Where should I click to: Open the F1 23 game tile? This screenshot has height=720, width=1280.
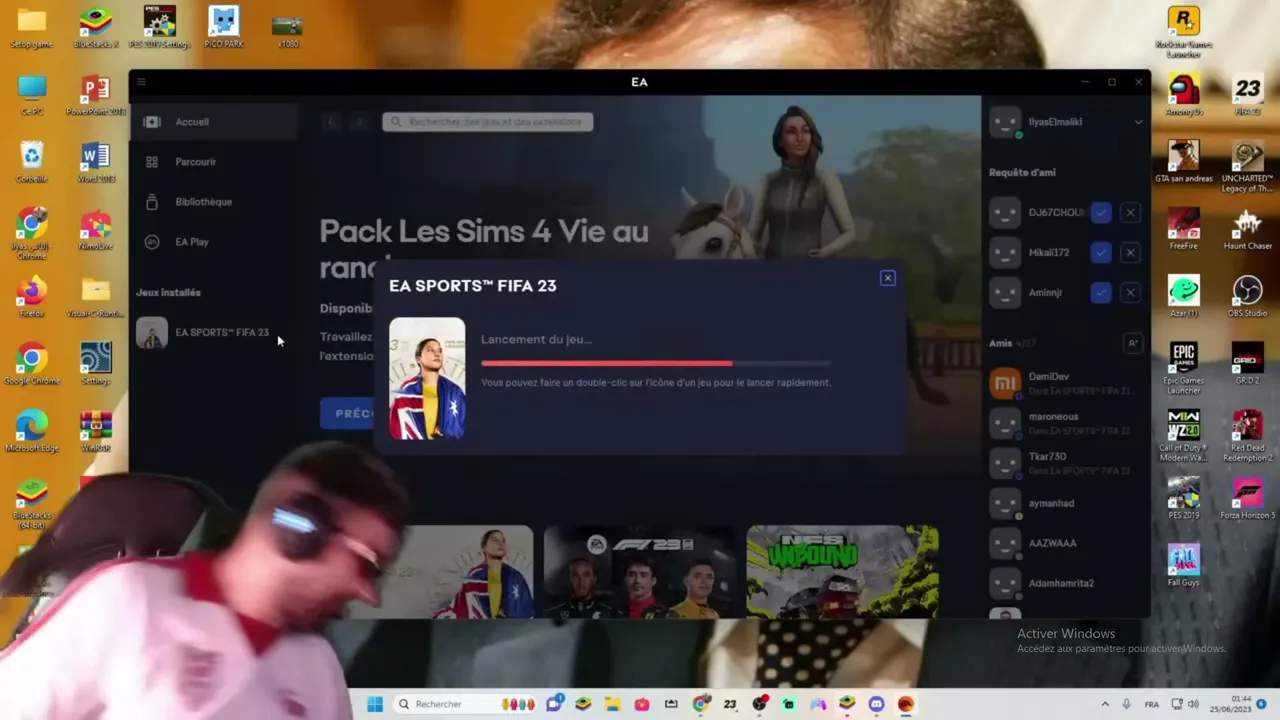pos(639,571)
